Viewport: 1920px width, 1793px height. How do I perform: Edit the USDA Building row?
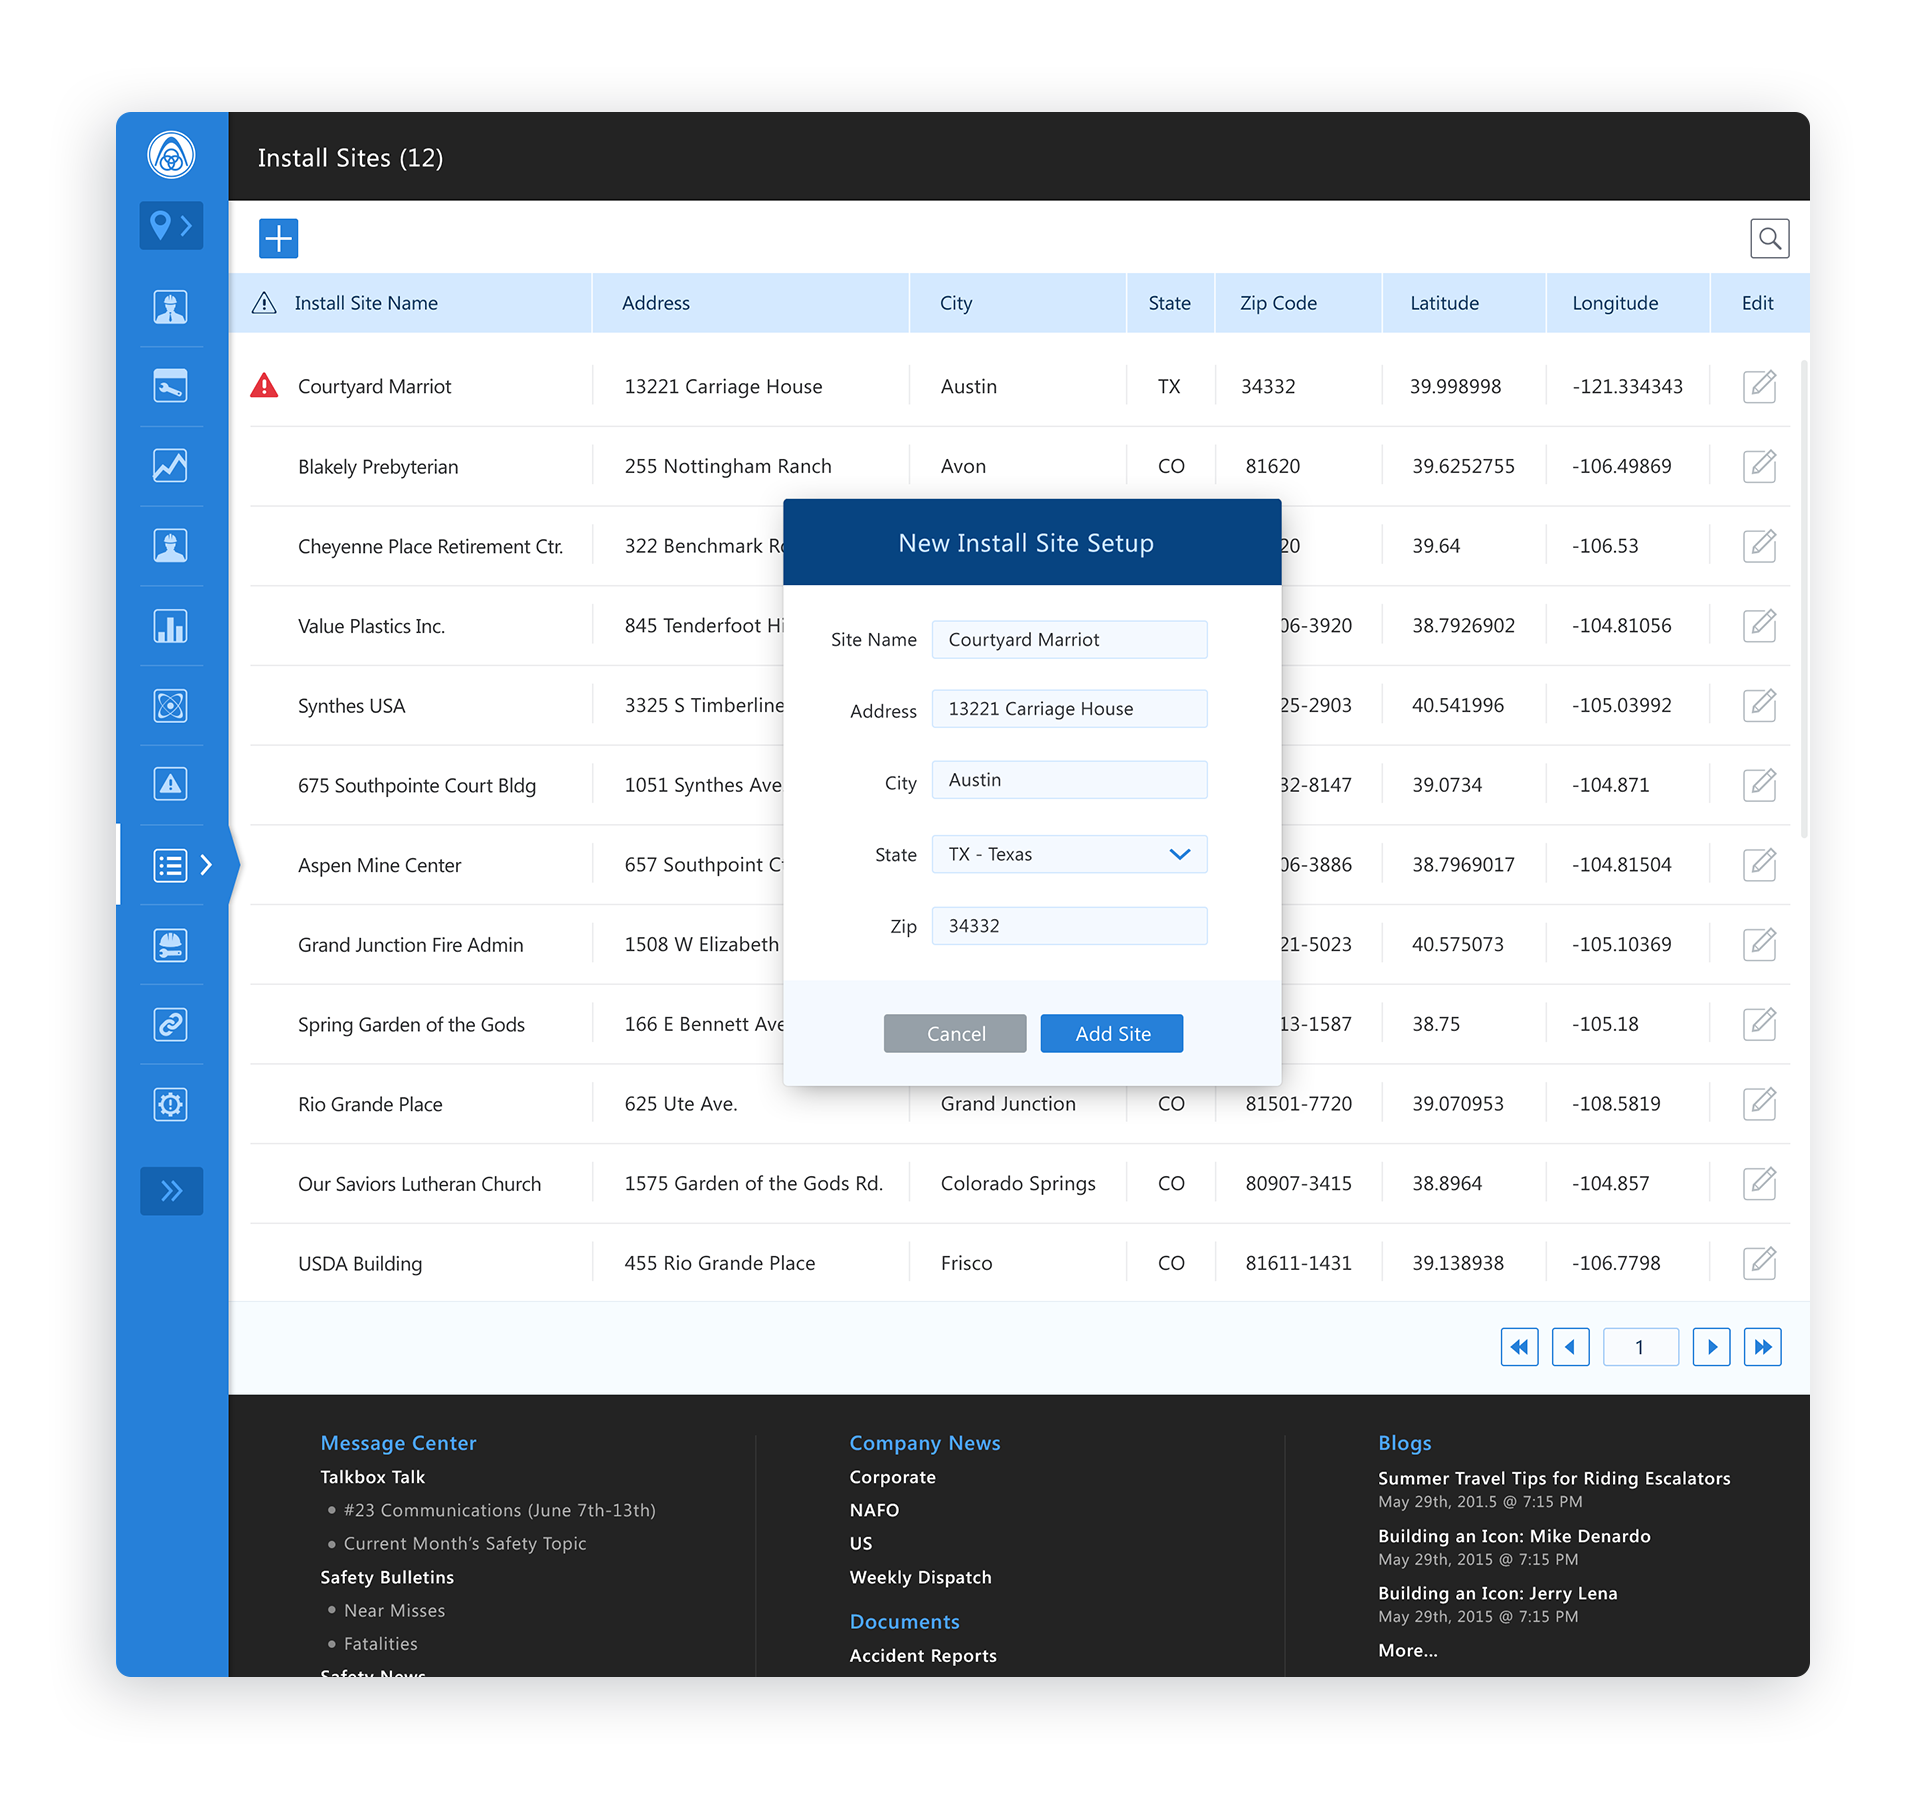coord(1759,1263)
